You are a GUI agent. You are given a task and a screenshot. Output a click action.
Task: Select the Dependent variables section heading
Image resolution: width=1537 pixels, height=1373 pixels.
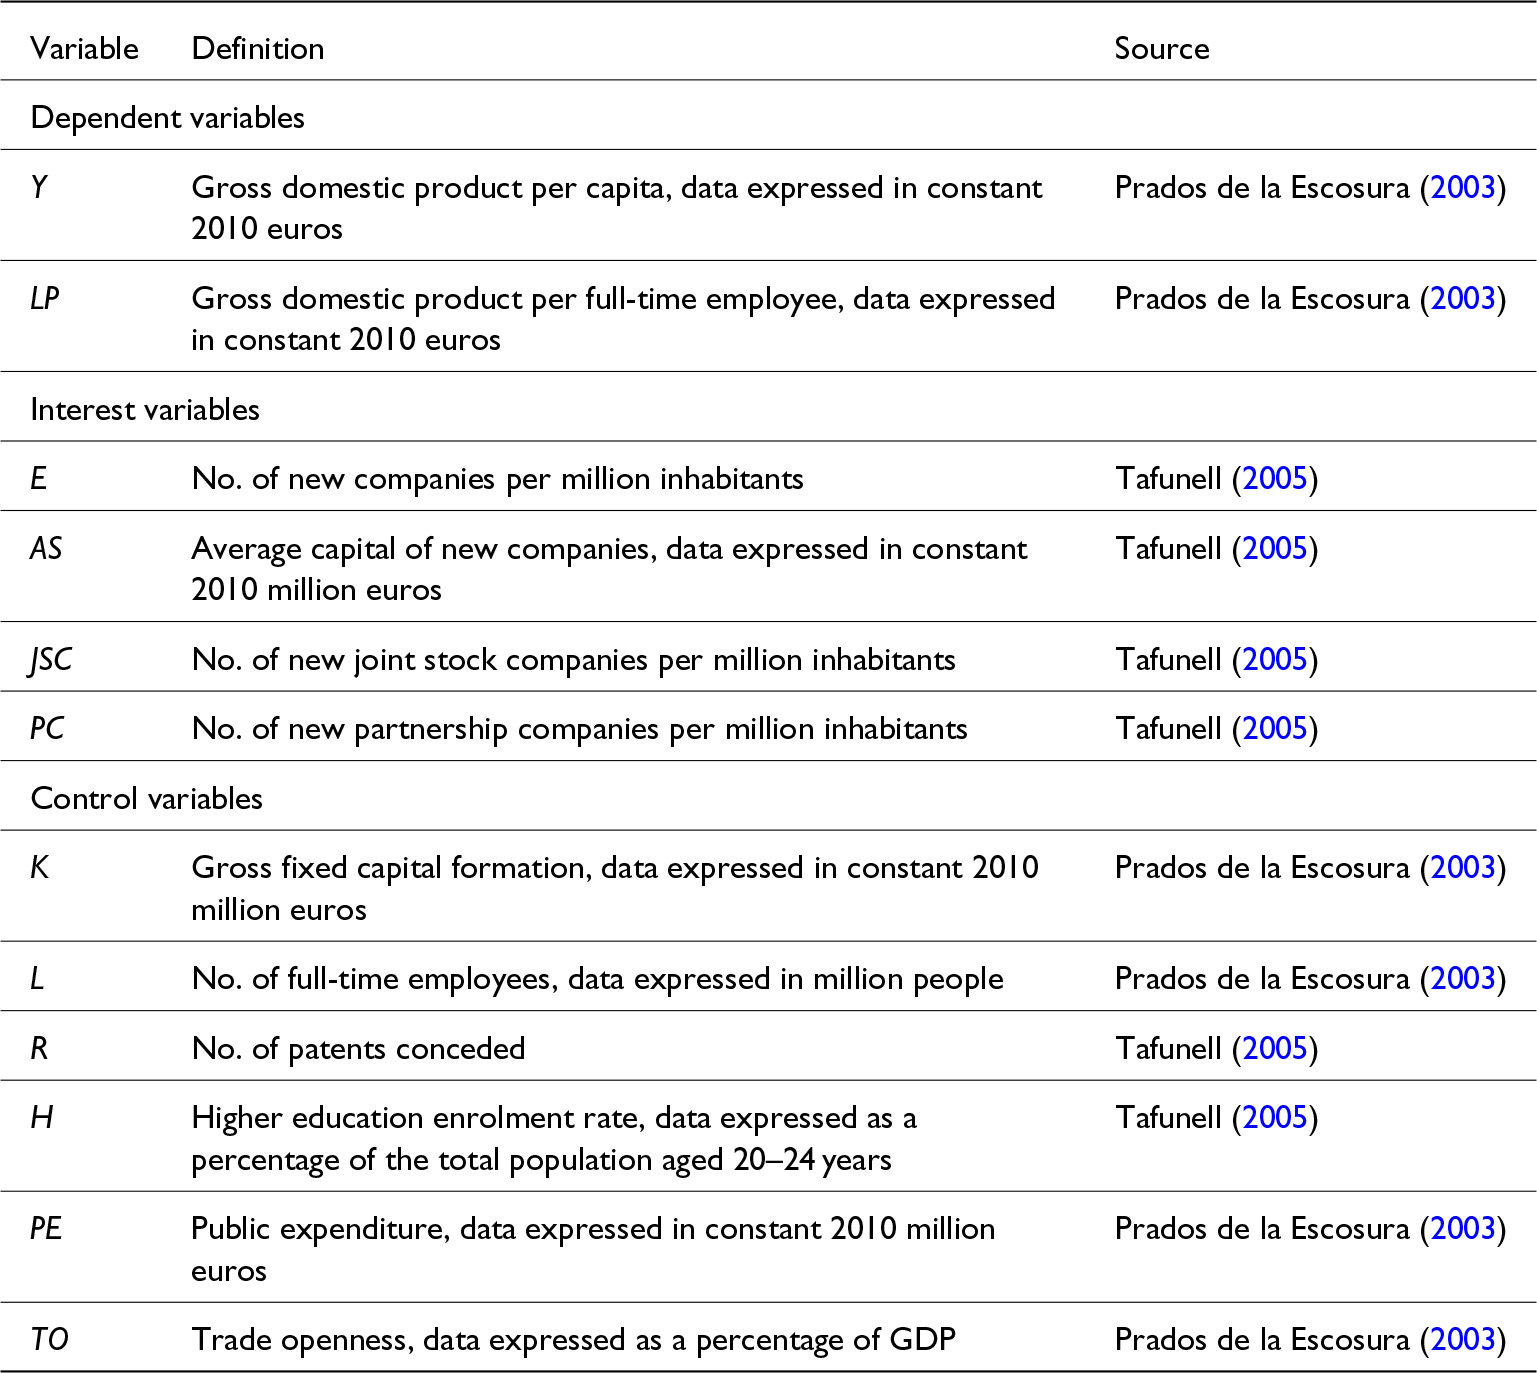pos(168,118)
